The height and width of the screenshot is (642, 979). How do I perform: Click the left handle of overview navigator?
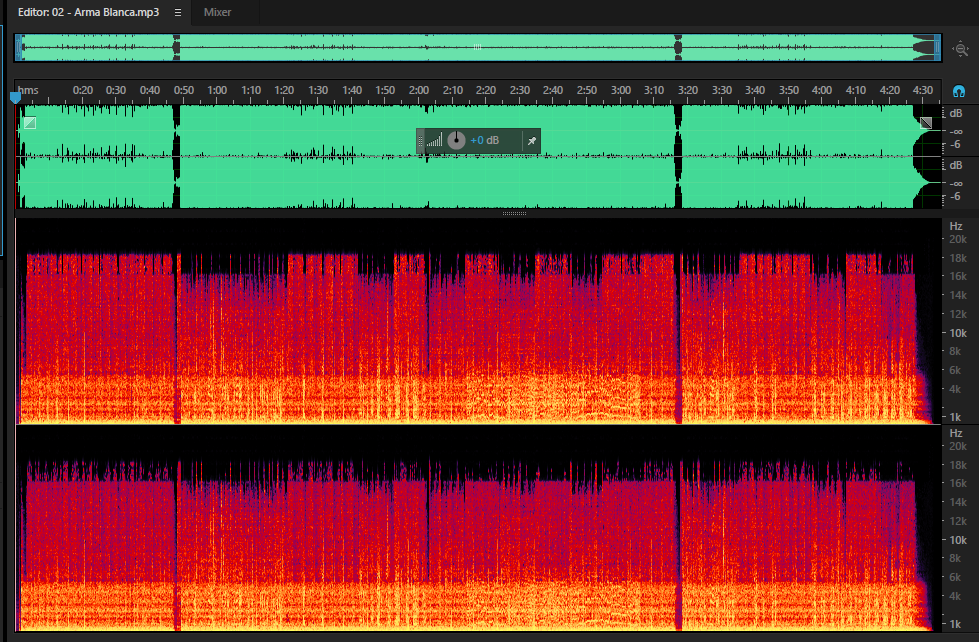[x=19, y=47]
